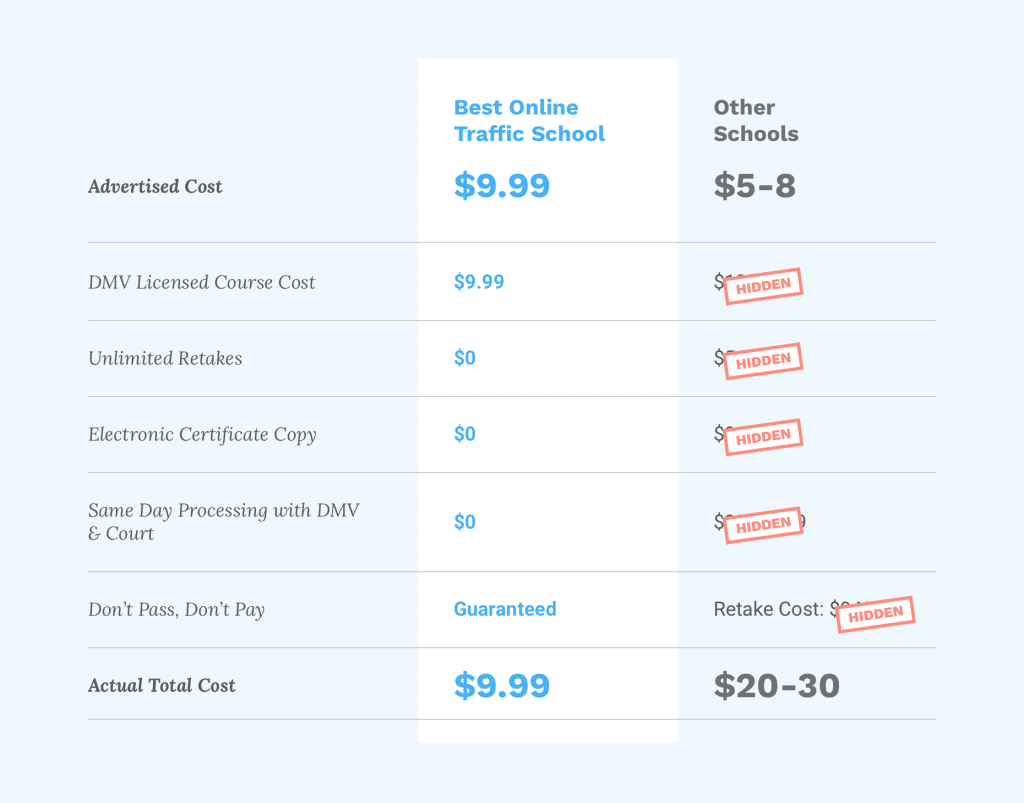Viewport: 1024px width, 803px height.
Task: Click the HIDDEN stamp on Same Day Processing row
Action: 763,525
